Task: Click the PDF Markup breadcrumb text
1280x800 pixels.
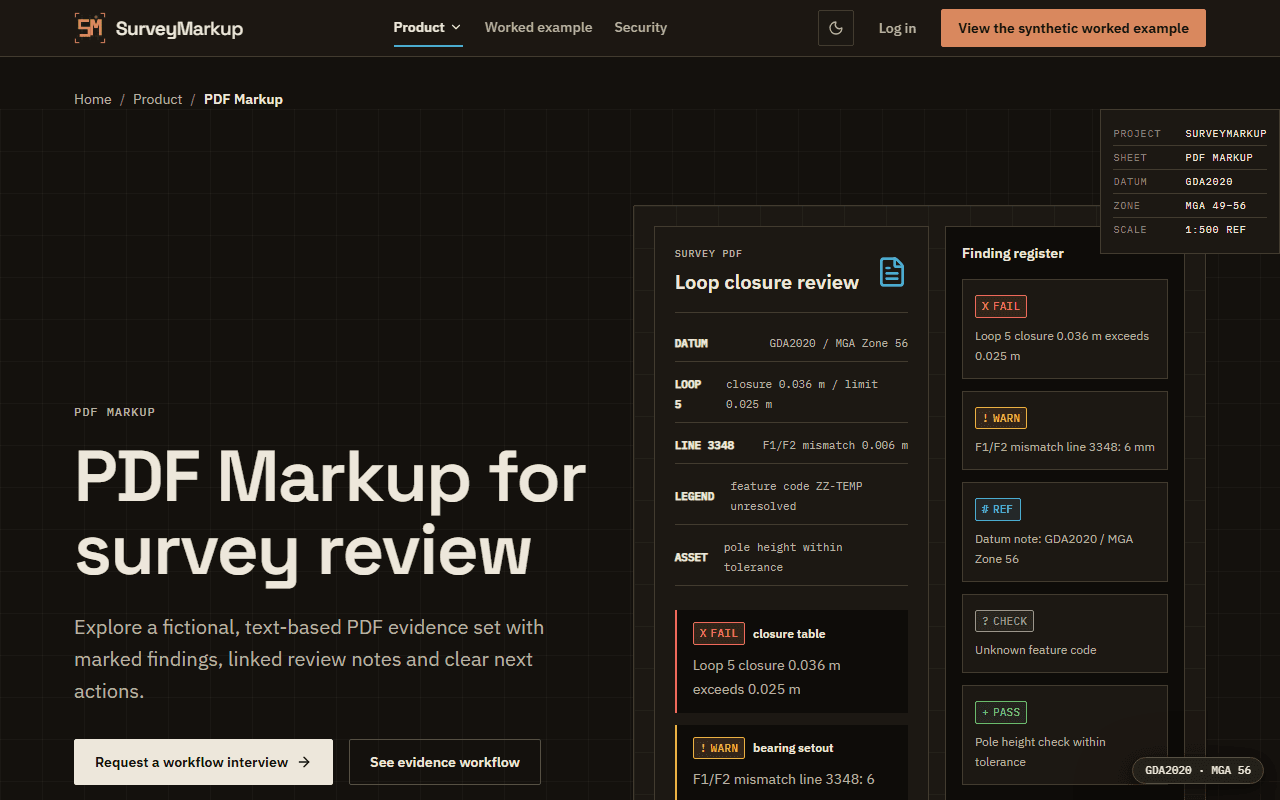Action: pos(243,99)
